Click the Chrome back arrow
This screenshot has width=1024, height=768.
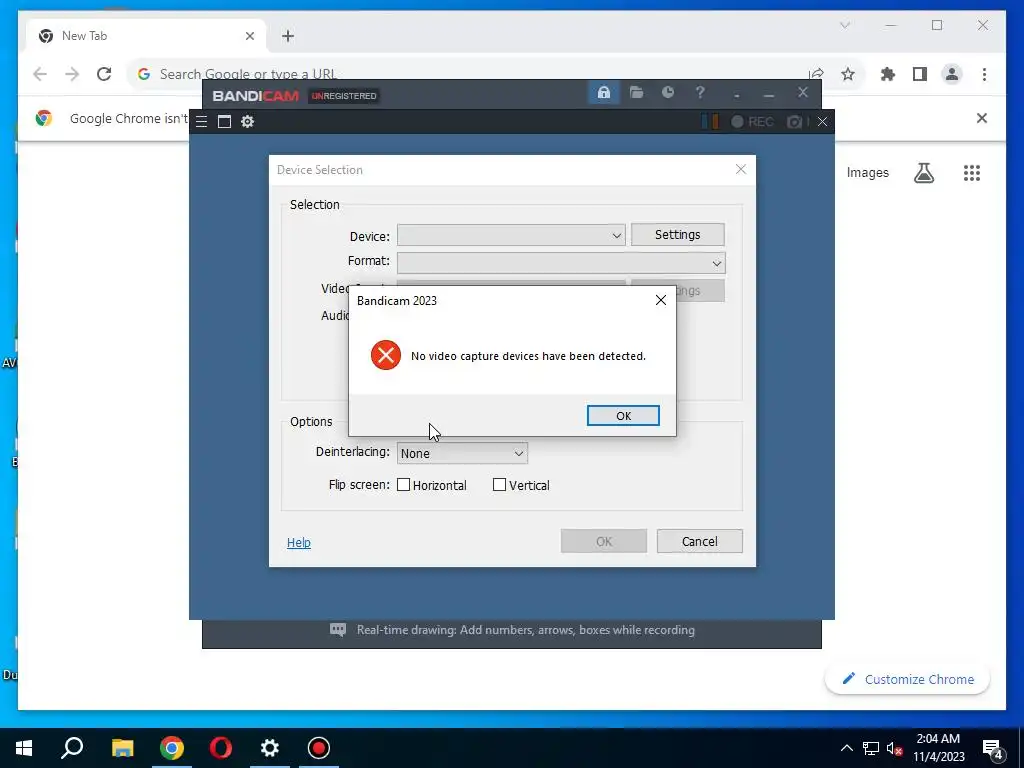(x=40, y=74)
